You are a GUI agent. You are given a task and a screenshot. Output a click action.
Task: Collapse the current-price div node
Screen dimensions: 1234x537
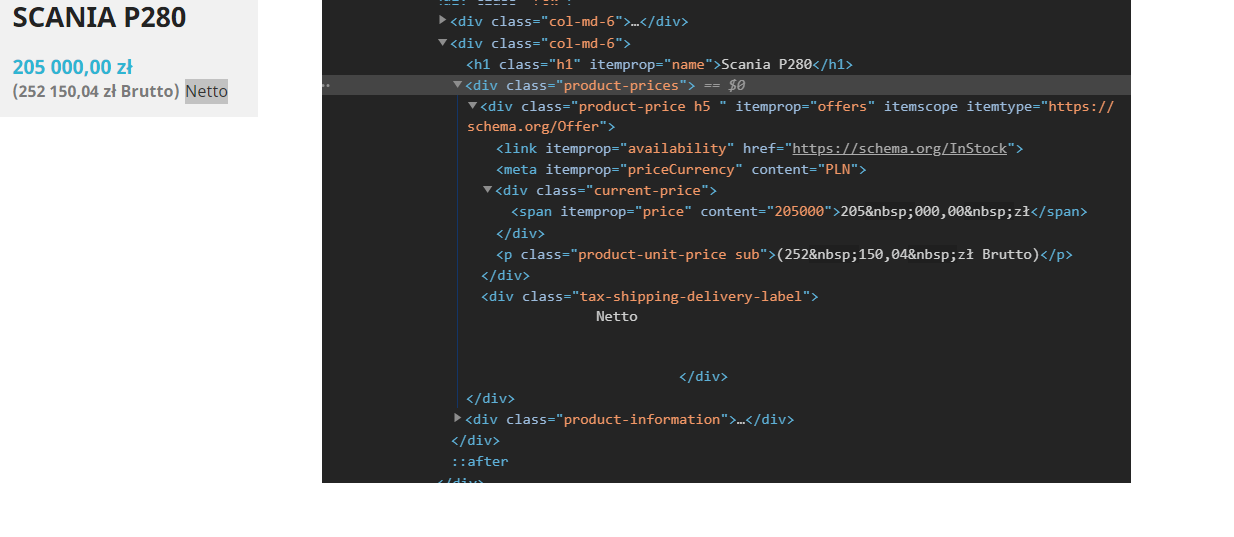click(488, 190)
